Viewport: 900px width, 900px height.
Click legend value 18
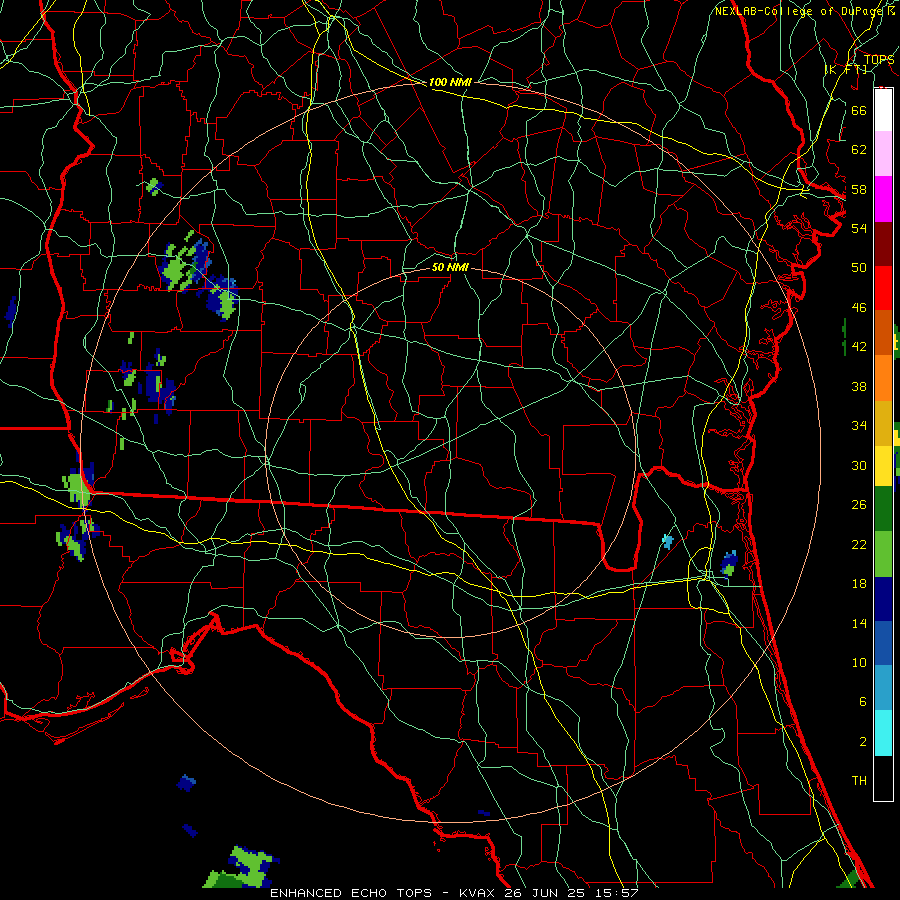click(859, 584)
